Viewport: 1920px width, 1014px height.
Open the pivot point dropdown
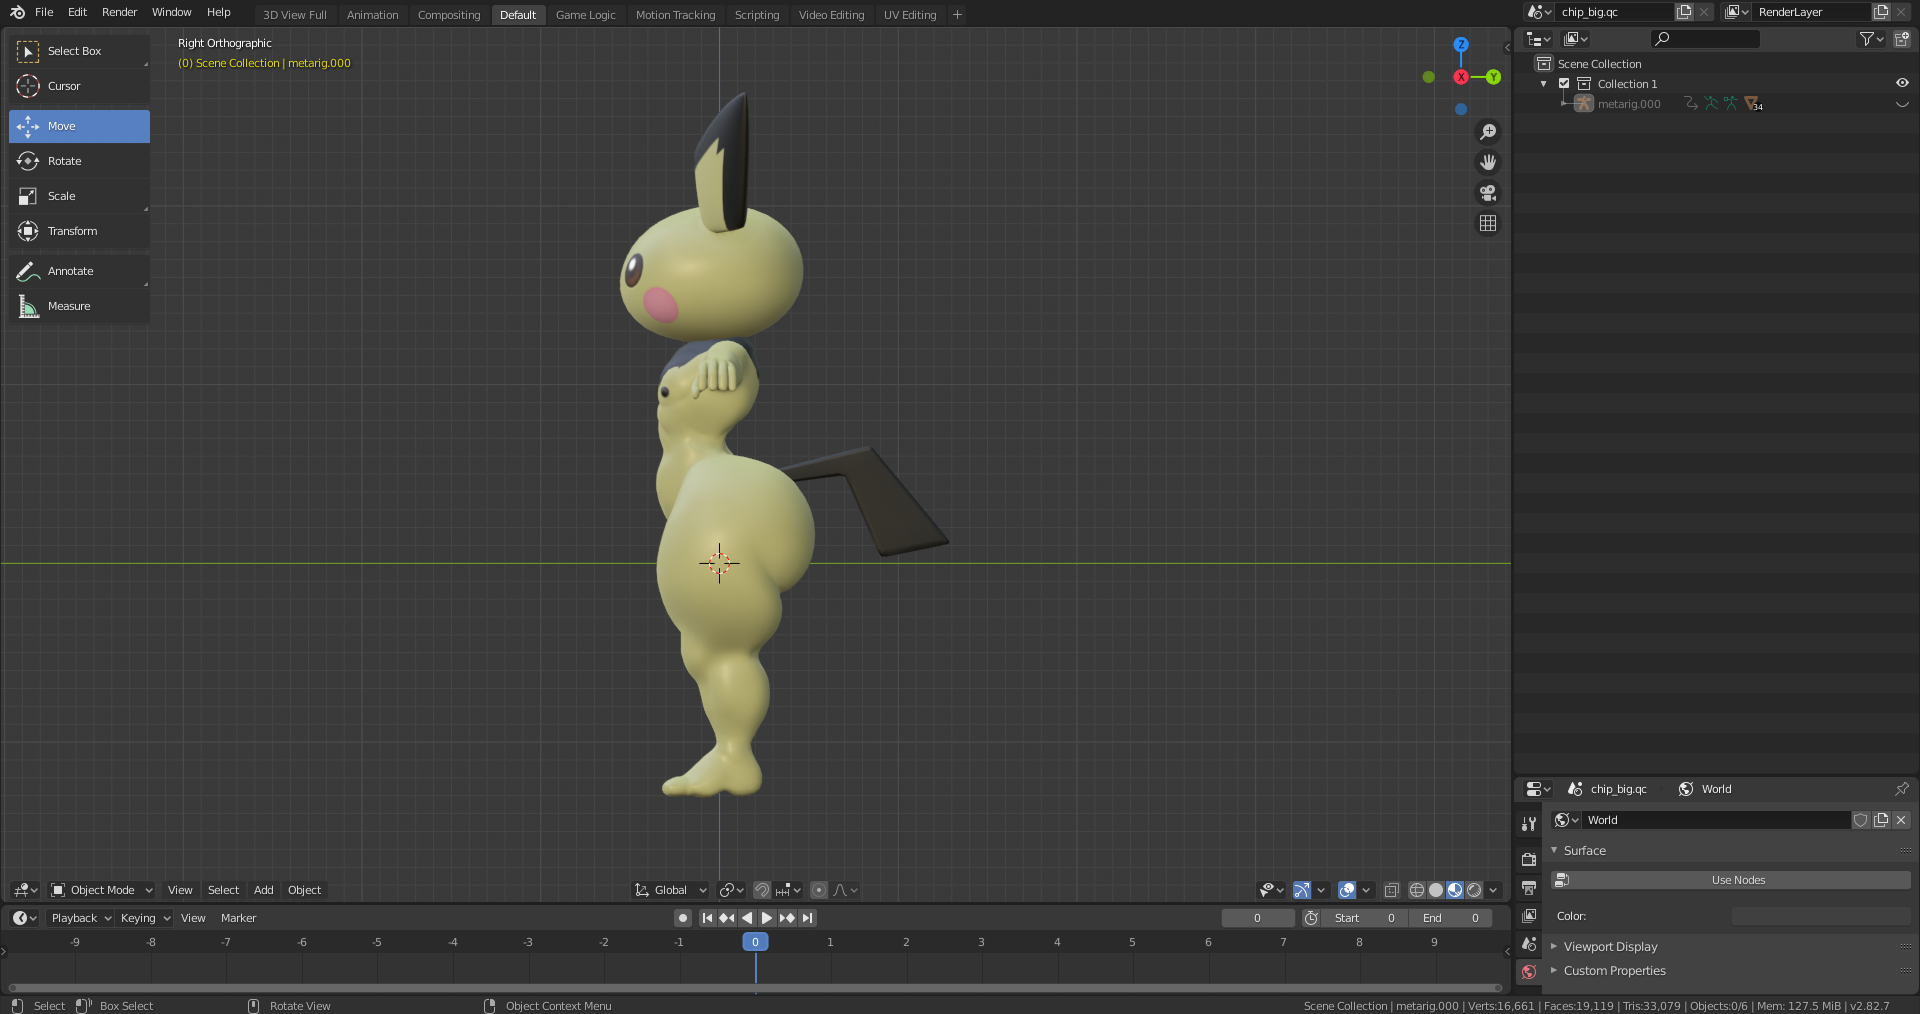(731, 890)
